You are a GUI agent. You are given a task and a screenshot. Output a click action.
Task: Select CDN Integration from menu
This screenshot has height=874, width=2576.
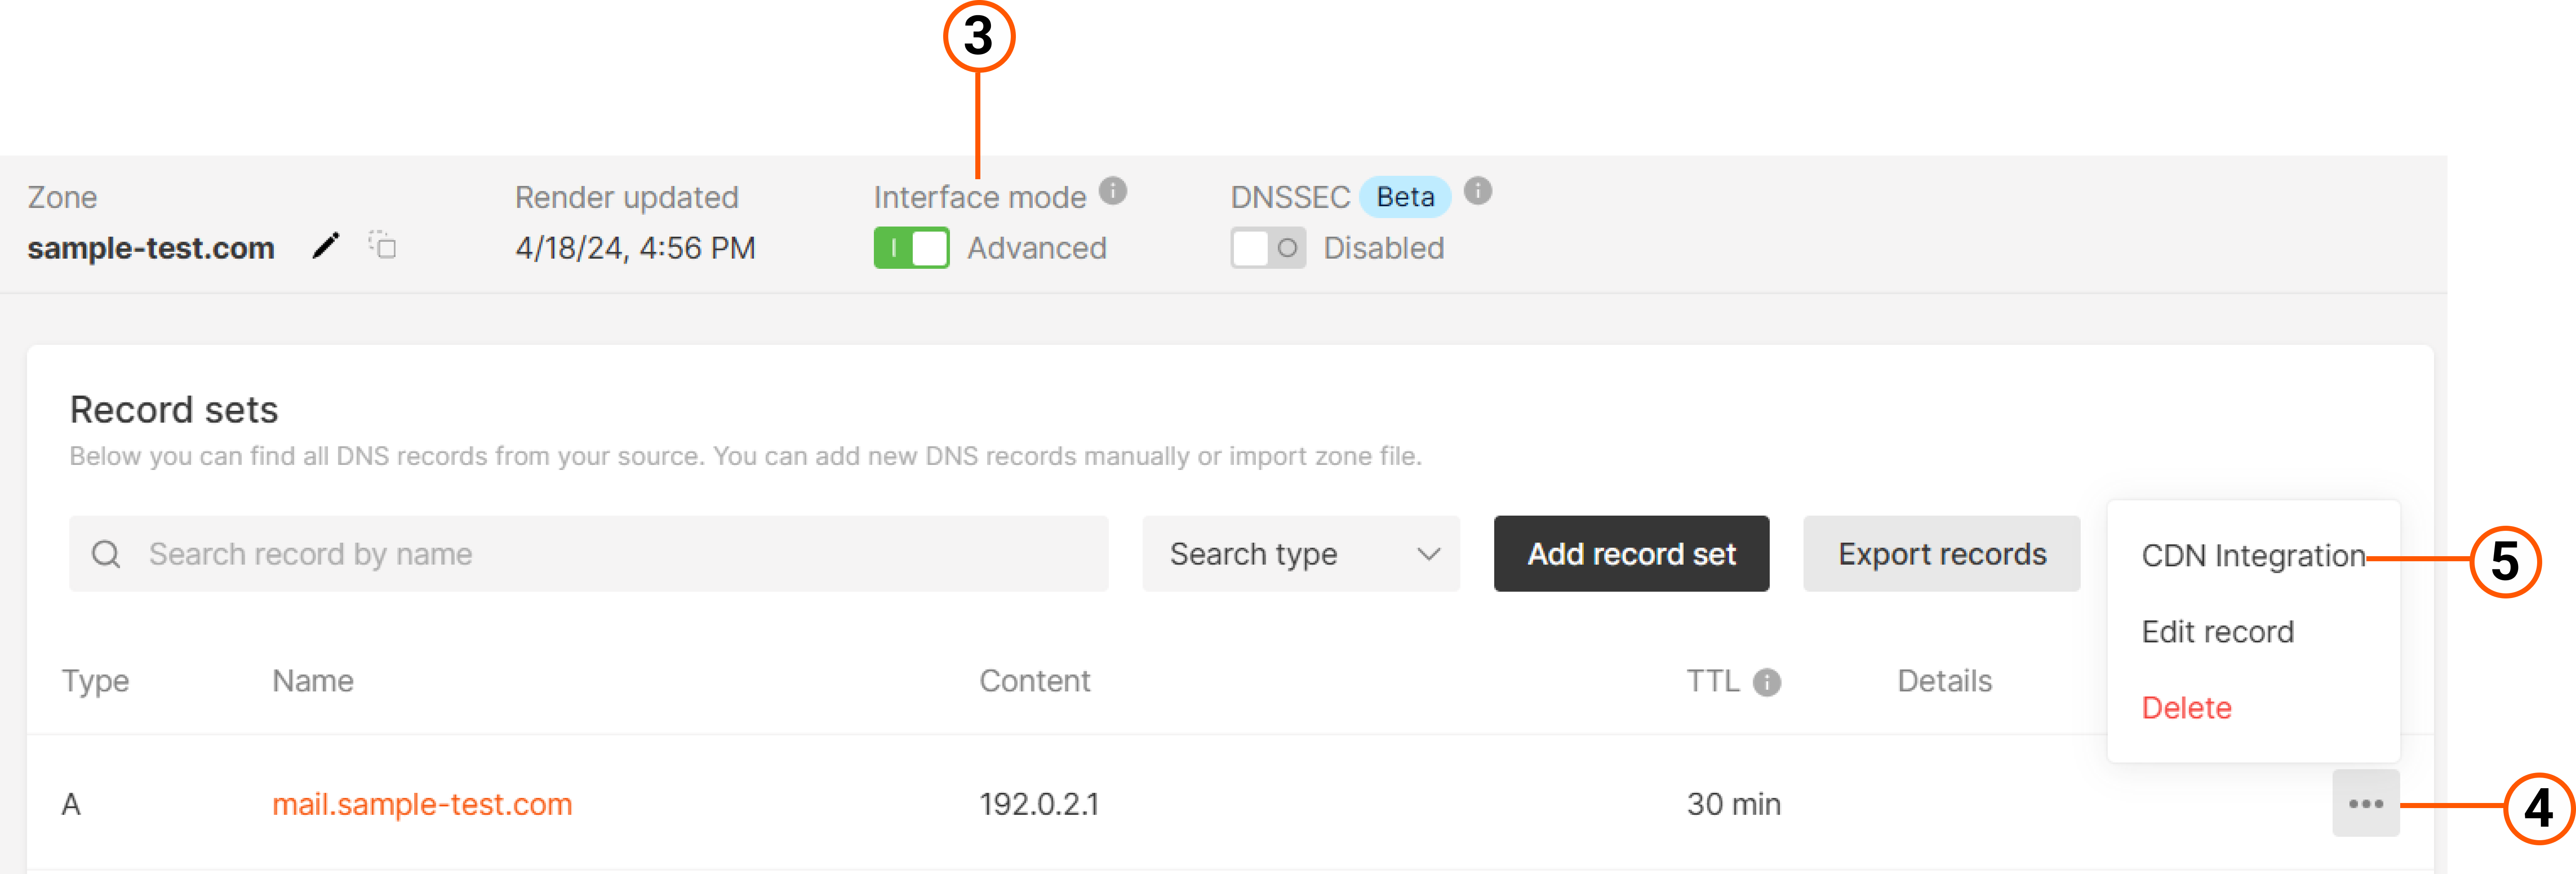pos(2253,556)
